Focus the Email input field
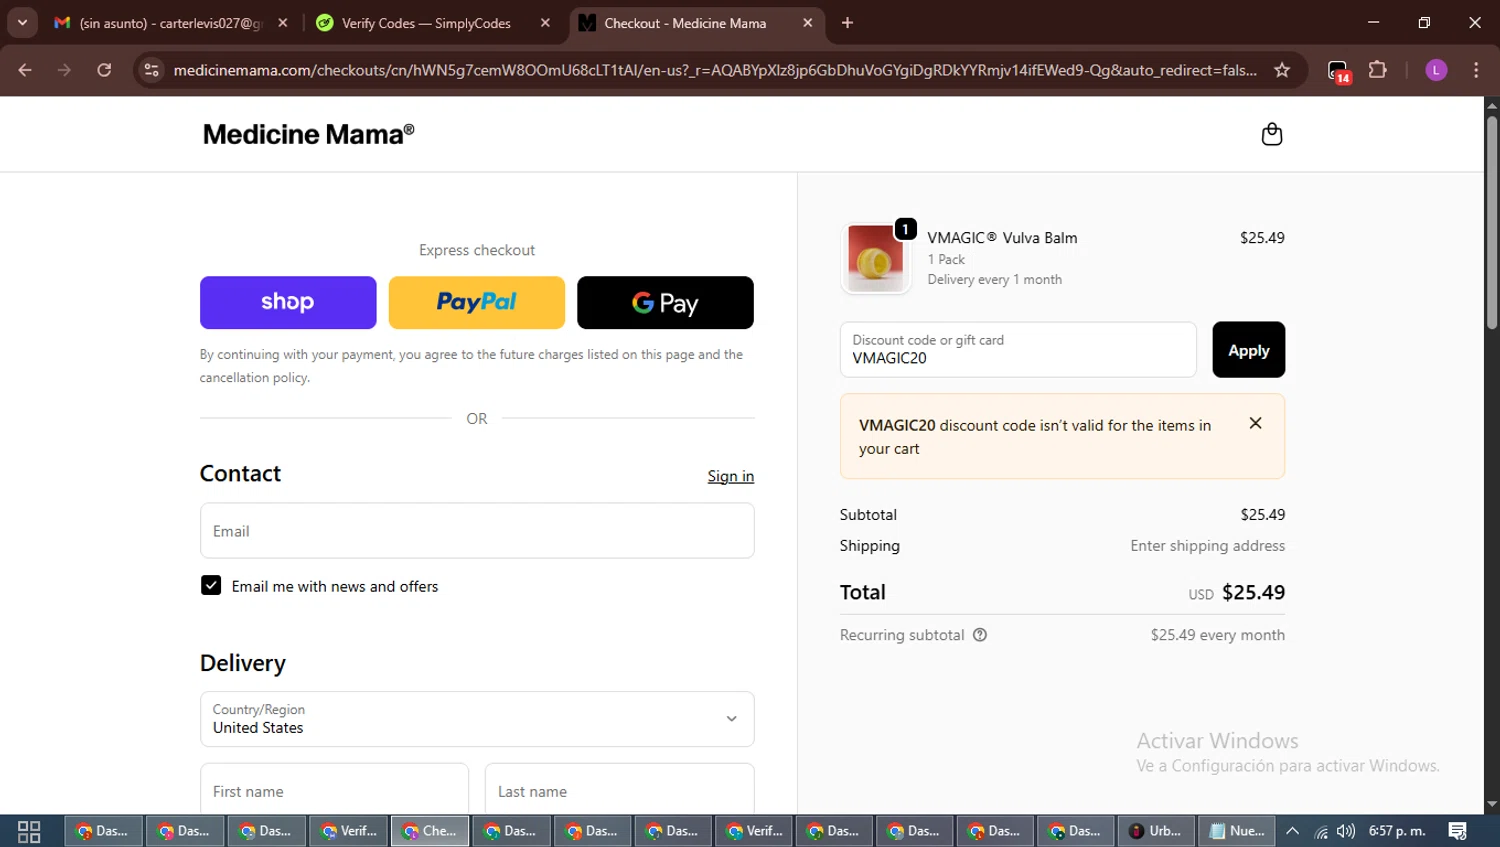The width and height of the screenshot is (1500, 847). (477, 531)
